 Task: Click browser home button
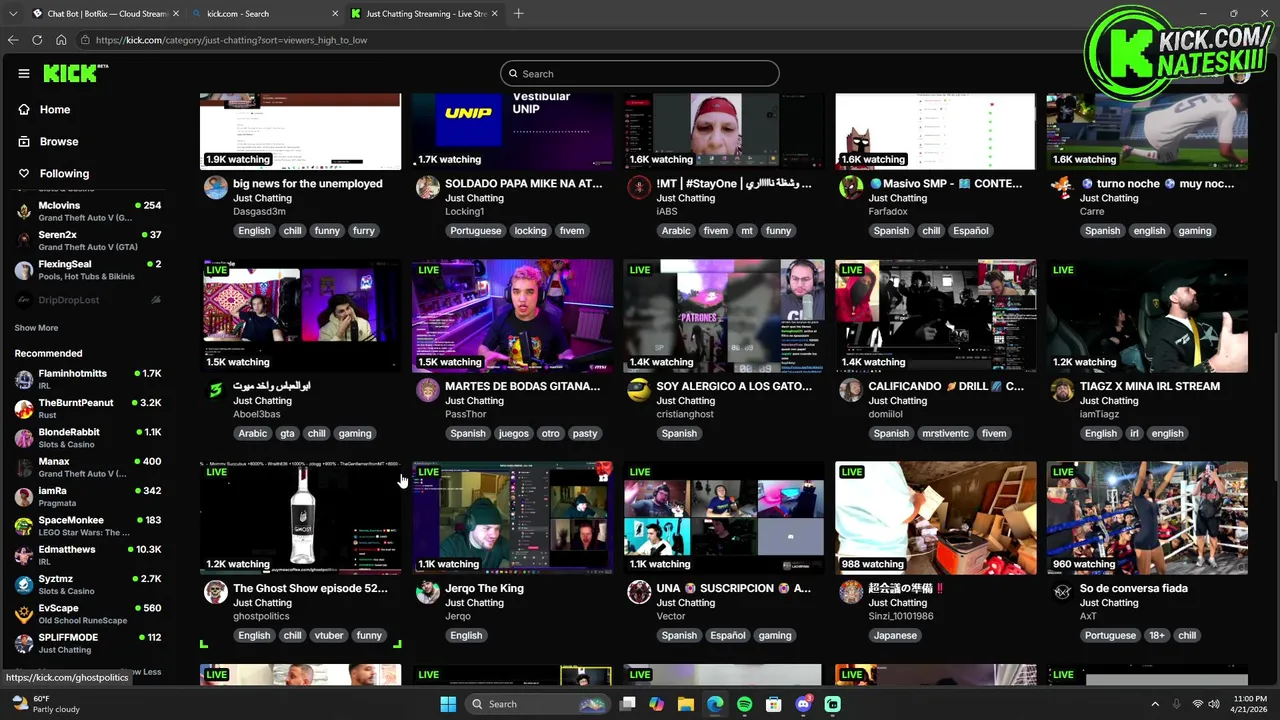(61, 40)
